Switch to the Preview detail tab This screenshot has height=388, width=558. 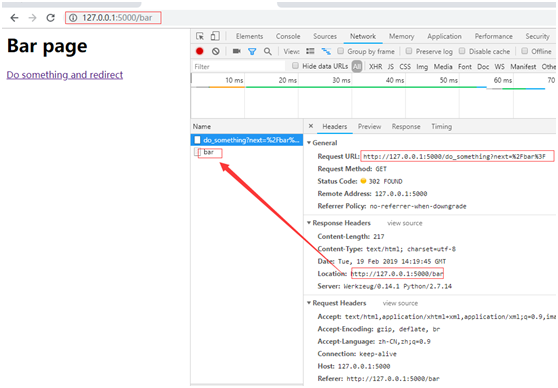369,126
